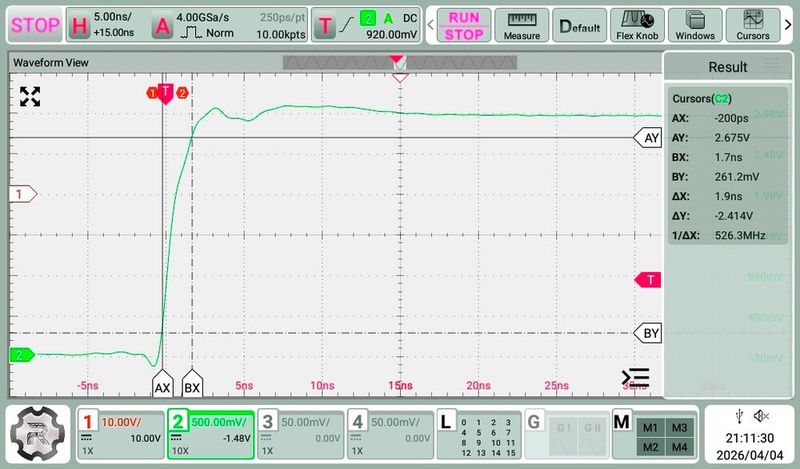Image resolution: width=800 pixels, height=469 pixels.
Task: Click the USB connection status icon
Action: [x=739, y=416]
